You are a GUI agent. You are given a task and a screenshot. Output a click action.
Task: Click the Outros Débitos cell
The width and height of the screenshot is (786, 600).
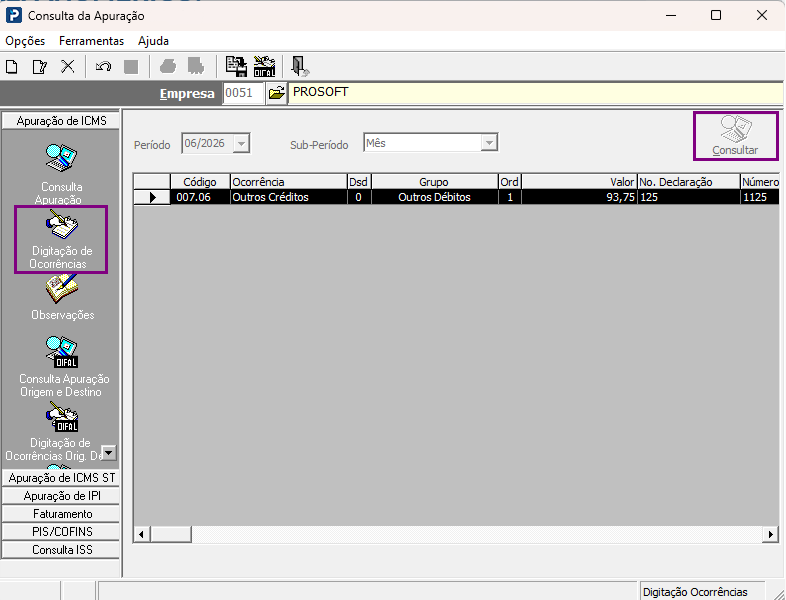(x=435, y=197)
